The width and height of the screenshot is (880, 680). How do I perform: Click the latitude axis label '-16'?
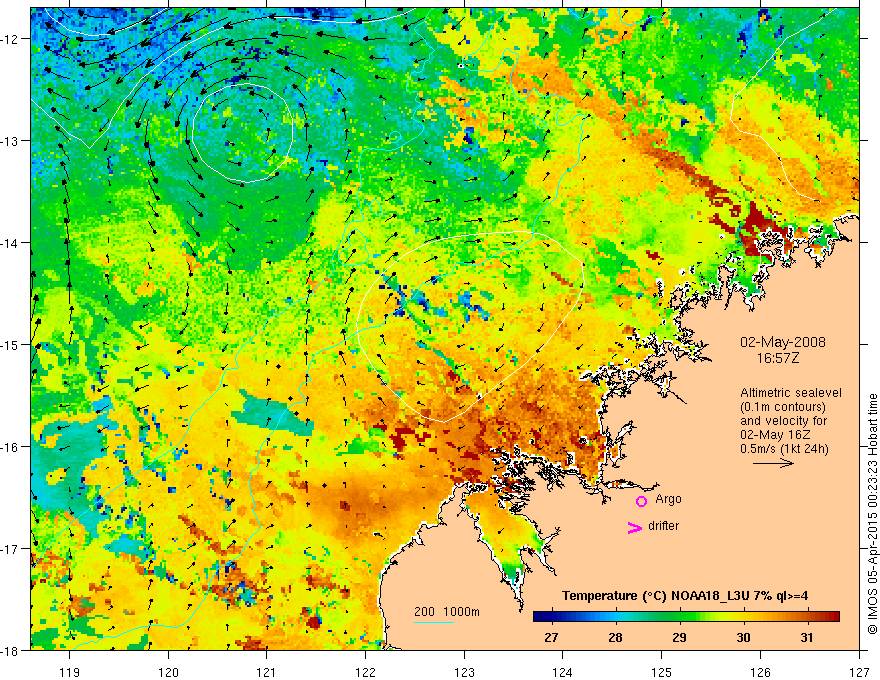tap(10, 447)
